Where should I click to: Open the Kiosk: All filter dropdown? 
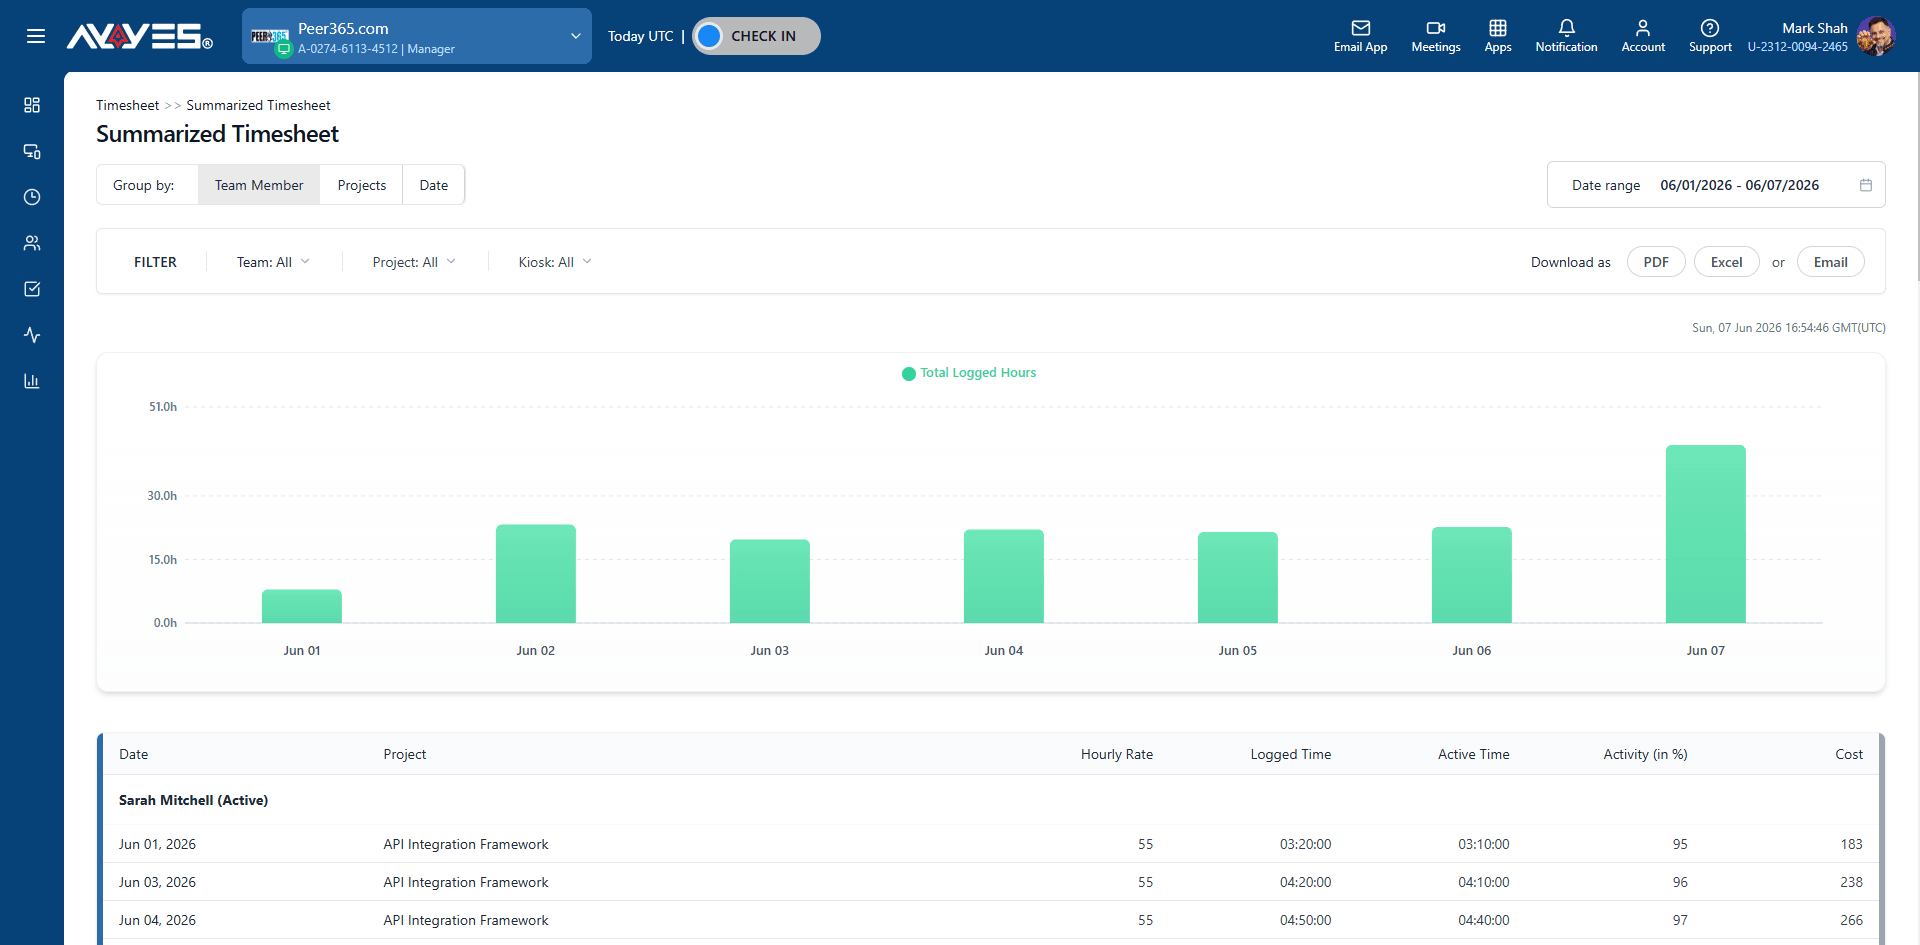tap(555, 262)
